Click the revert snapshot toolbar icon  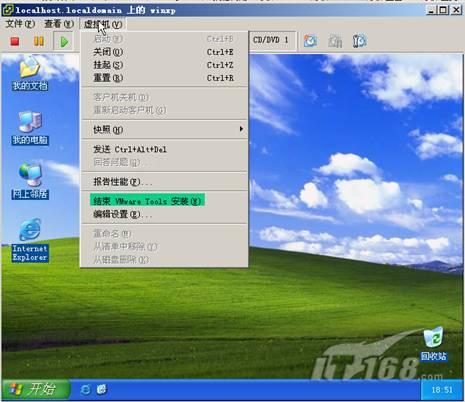[x=335, y=41]
